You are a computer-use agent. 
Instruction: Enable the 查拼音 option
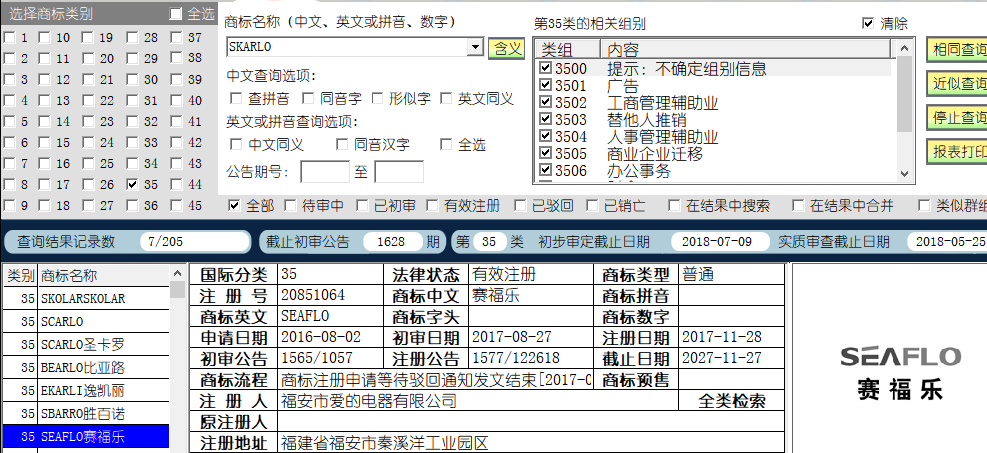coord(236,98)
